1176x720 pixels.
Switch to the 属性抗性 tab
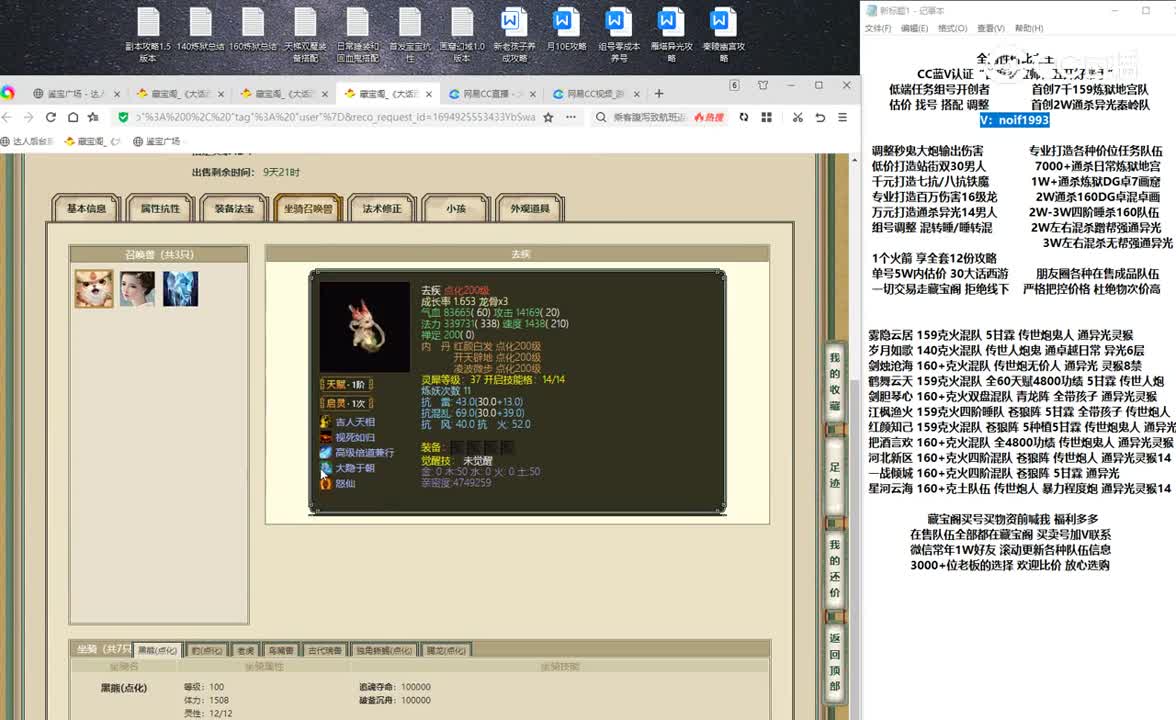click(x=160, y=208)
